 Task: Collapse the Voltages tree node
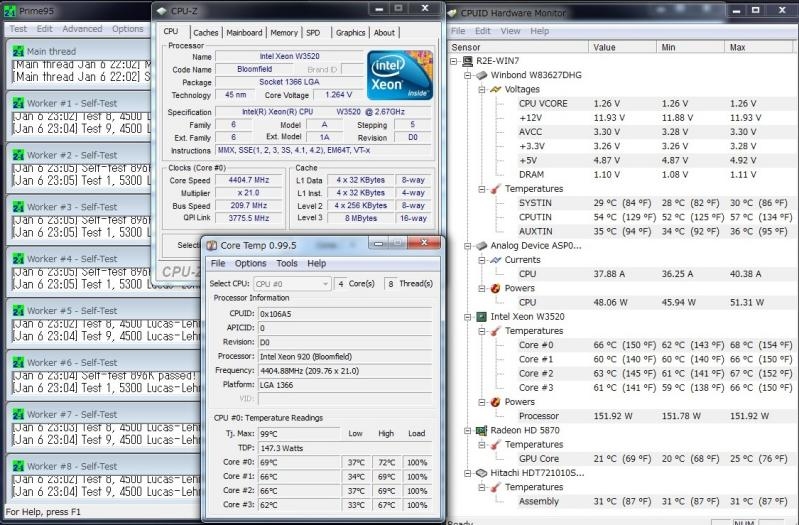[x=481, y=89]
